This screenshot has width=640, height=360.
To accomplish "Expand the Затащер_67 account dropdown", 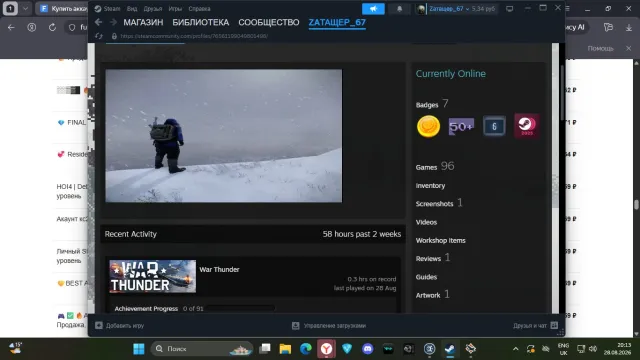I will pos(467,9).
